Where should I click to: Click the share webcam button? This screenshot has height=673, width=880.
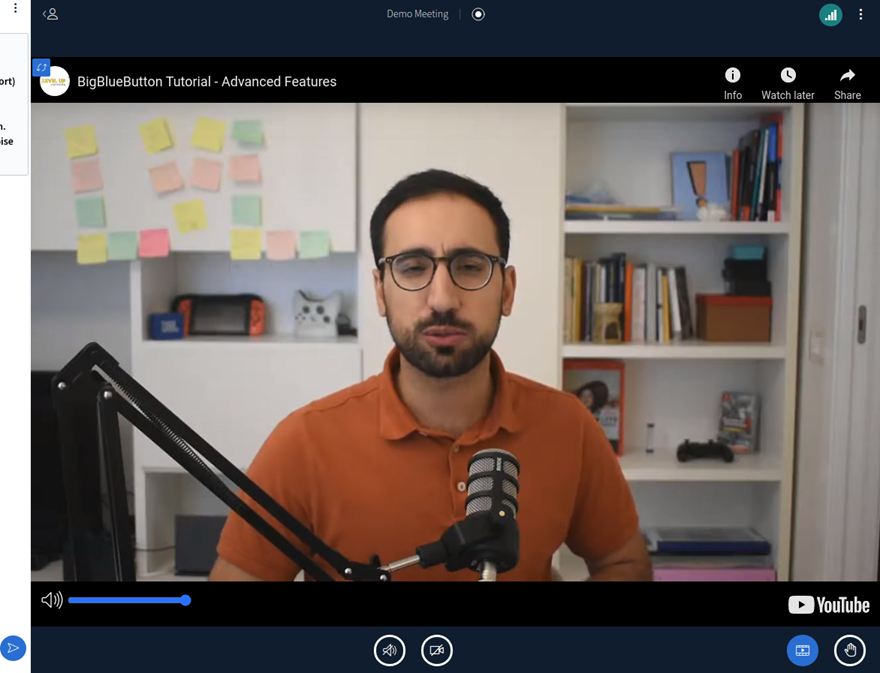coord(437,650)
